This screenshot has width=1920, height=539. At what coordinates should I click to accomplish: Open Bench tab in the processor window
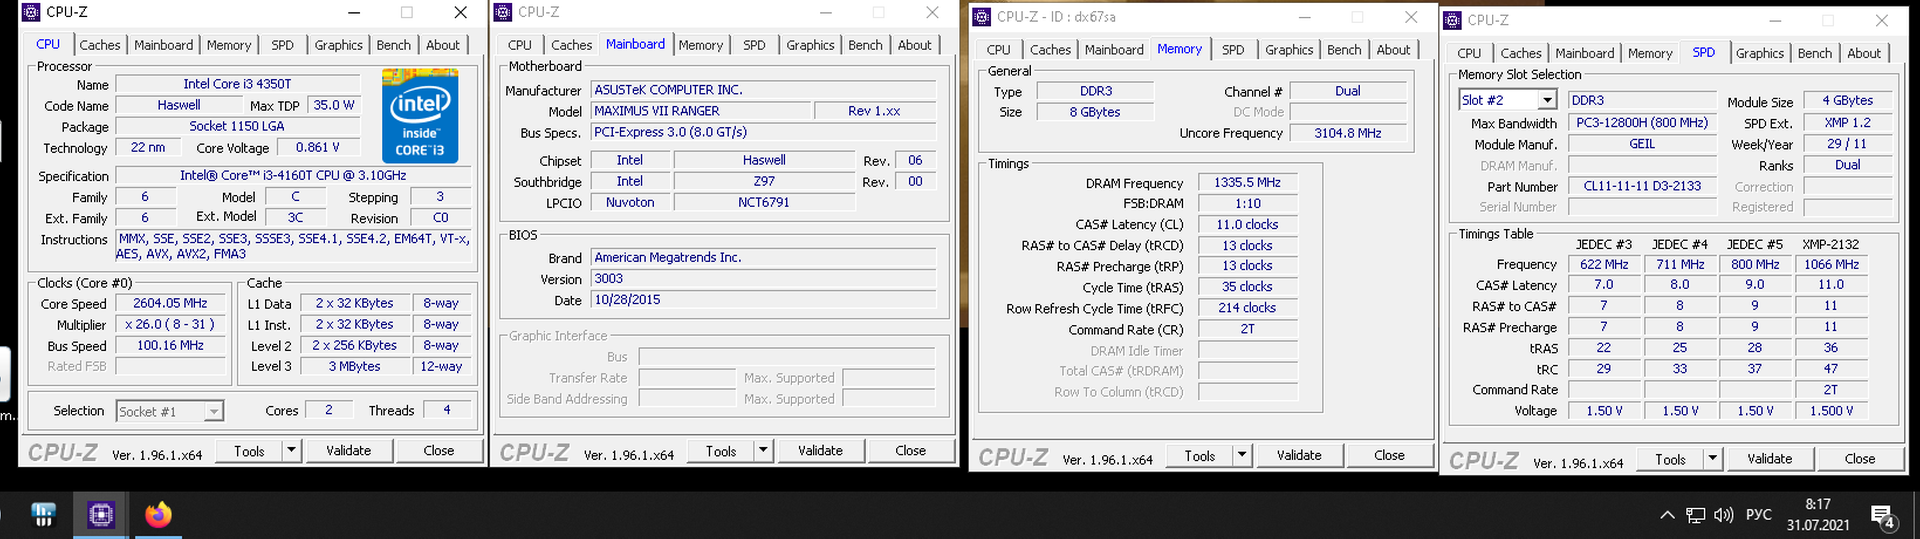click(393, 45)
